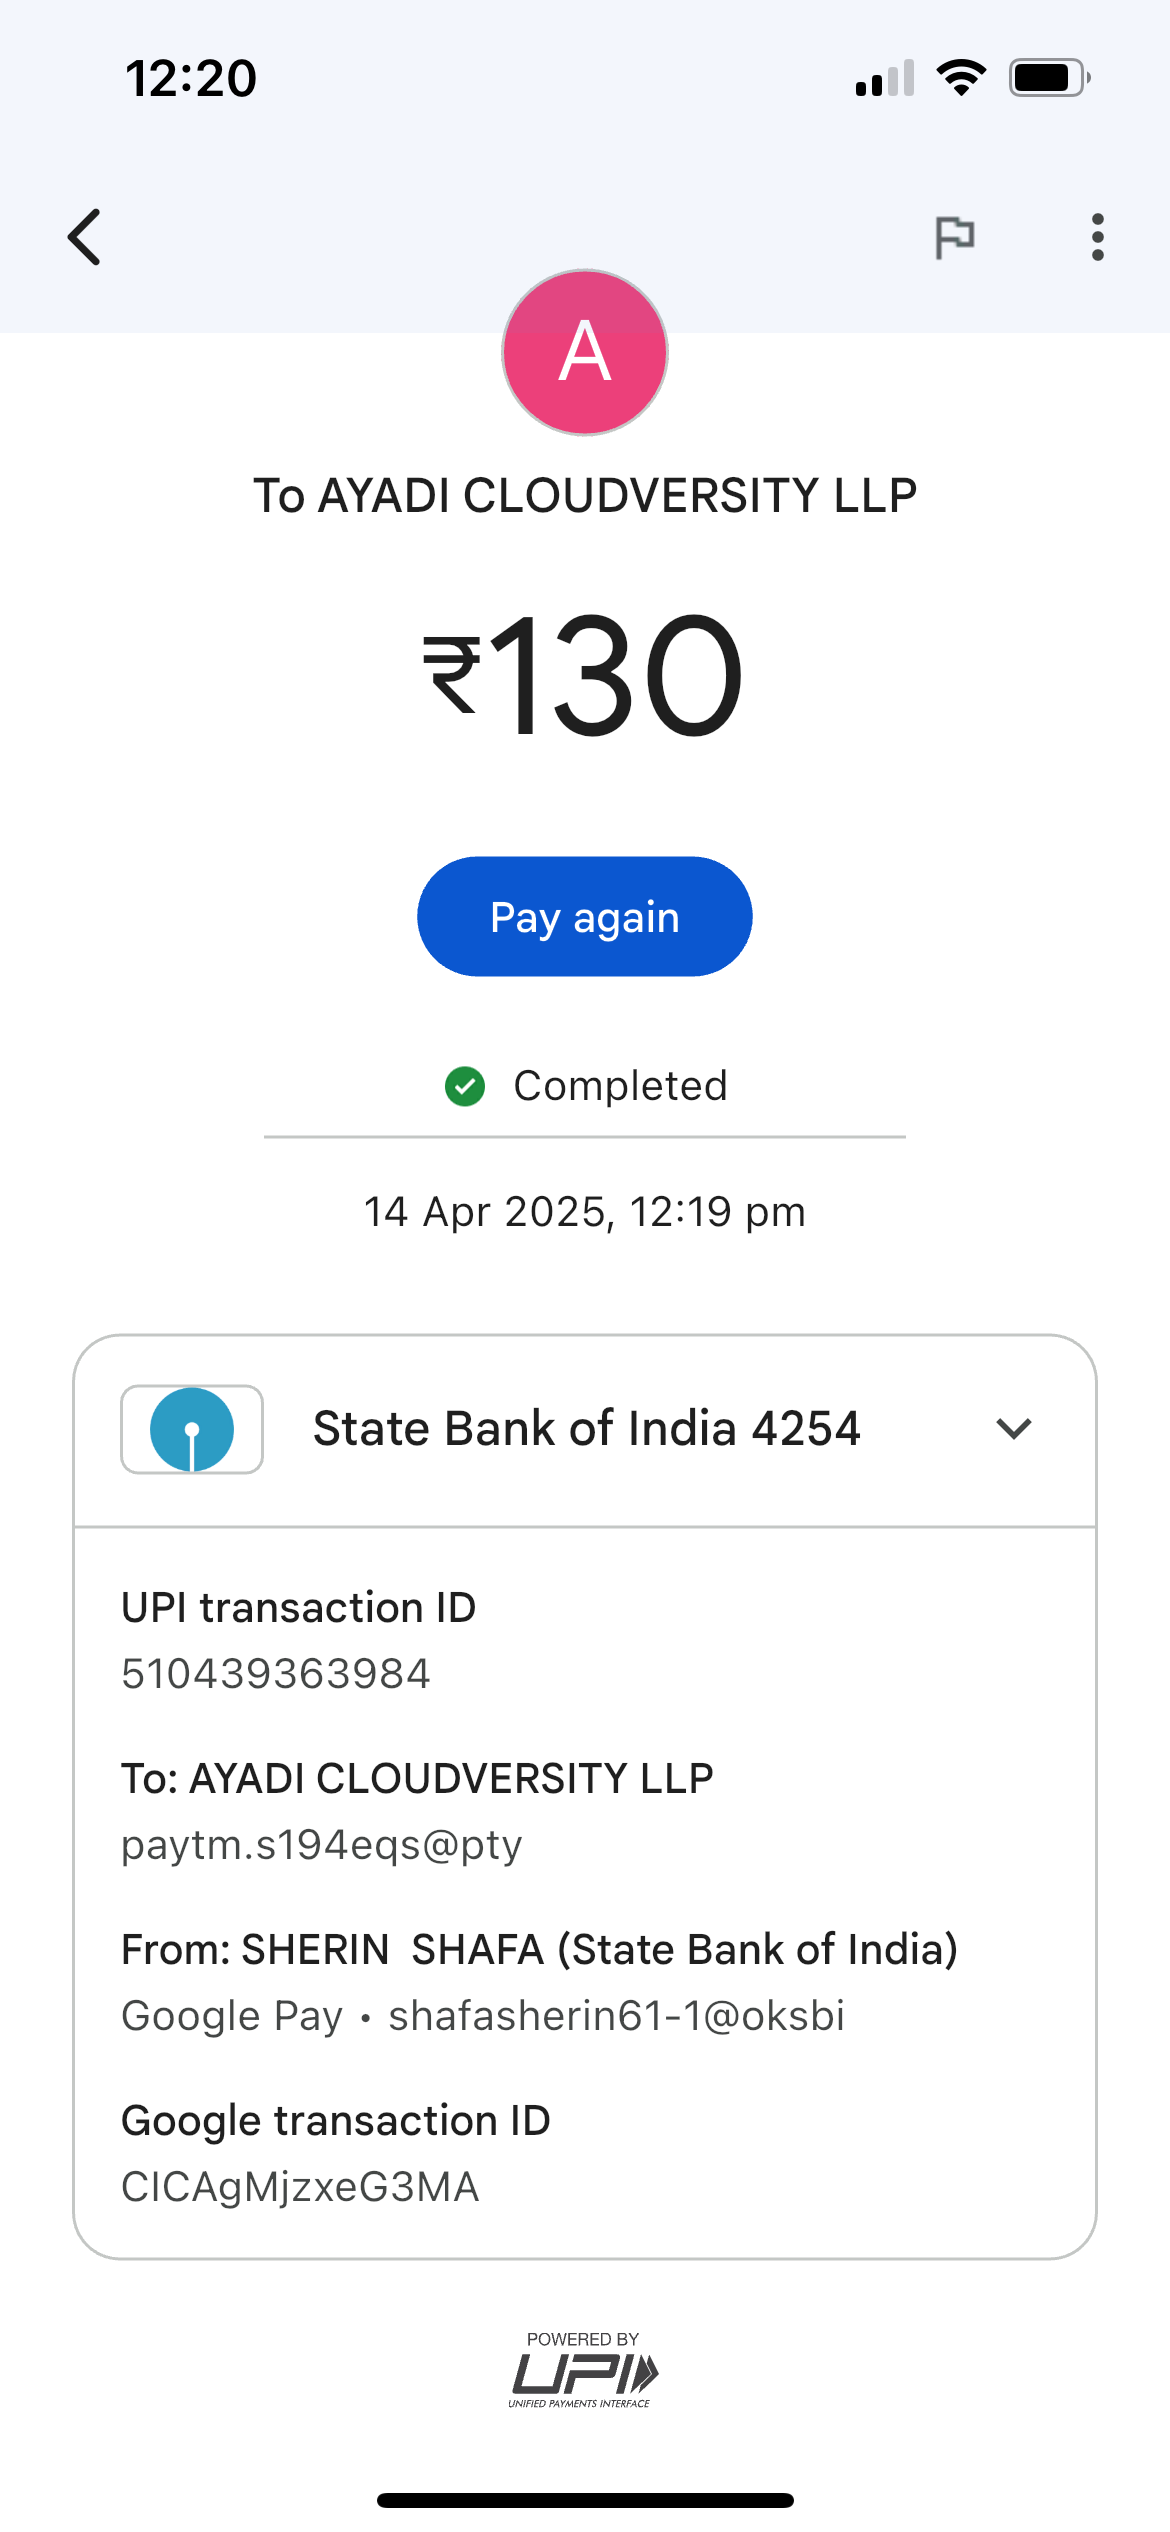The width and height of the screenshot is (1170, 2532).
Task: Tap the battery status icon
Action: [1049, 78]
